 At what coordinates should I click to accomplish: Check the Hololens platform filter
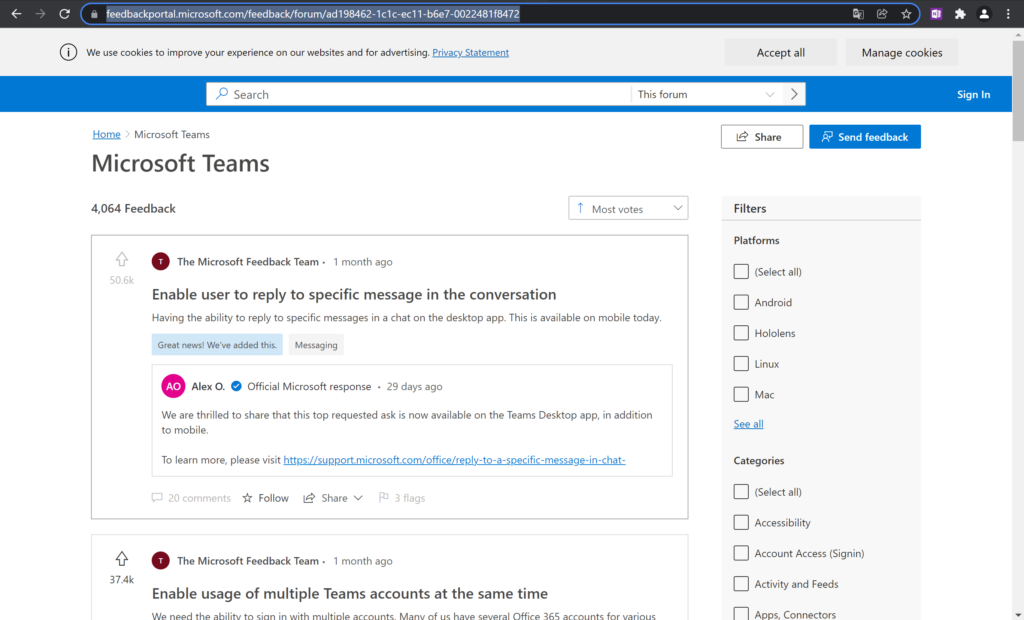point(741,333)
